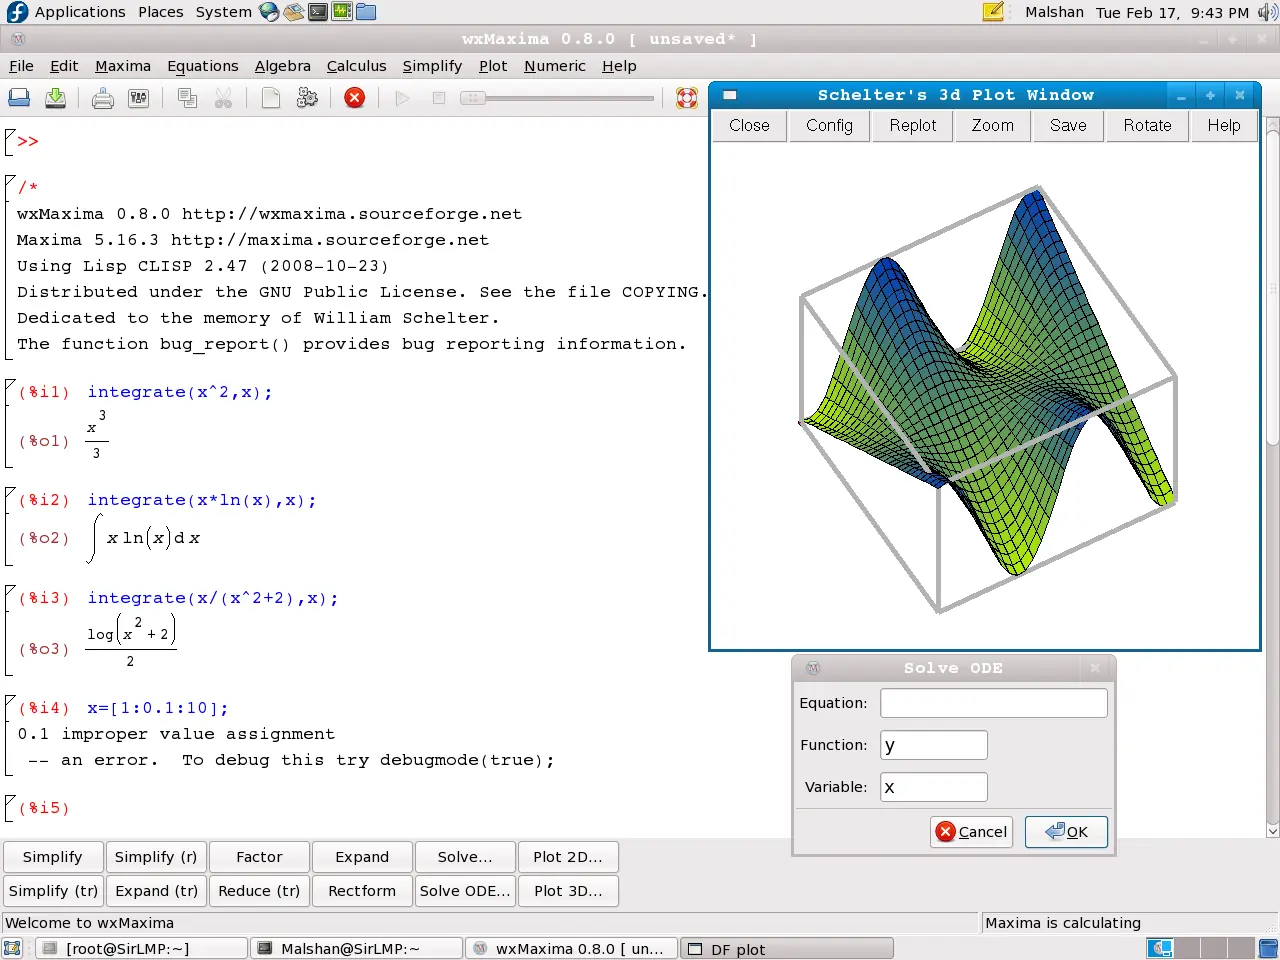Click the Save document toolbar icon
The width and height of the screenshot is (1280, 960).
pos(56,98)
